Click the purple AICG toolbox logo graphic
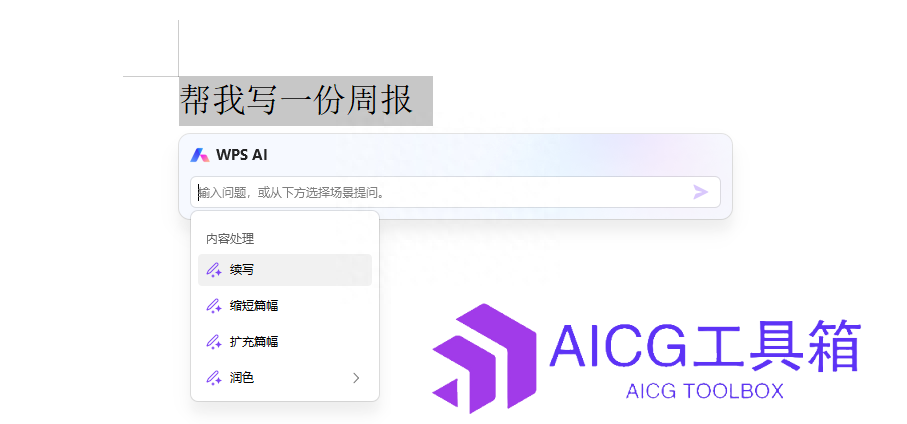The height and width of the screenshot is (424, 907). pyautogui.click(x=484, y=359)
